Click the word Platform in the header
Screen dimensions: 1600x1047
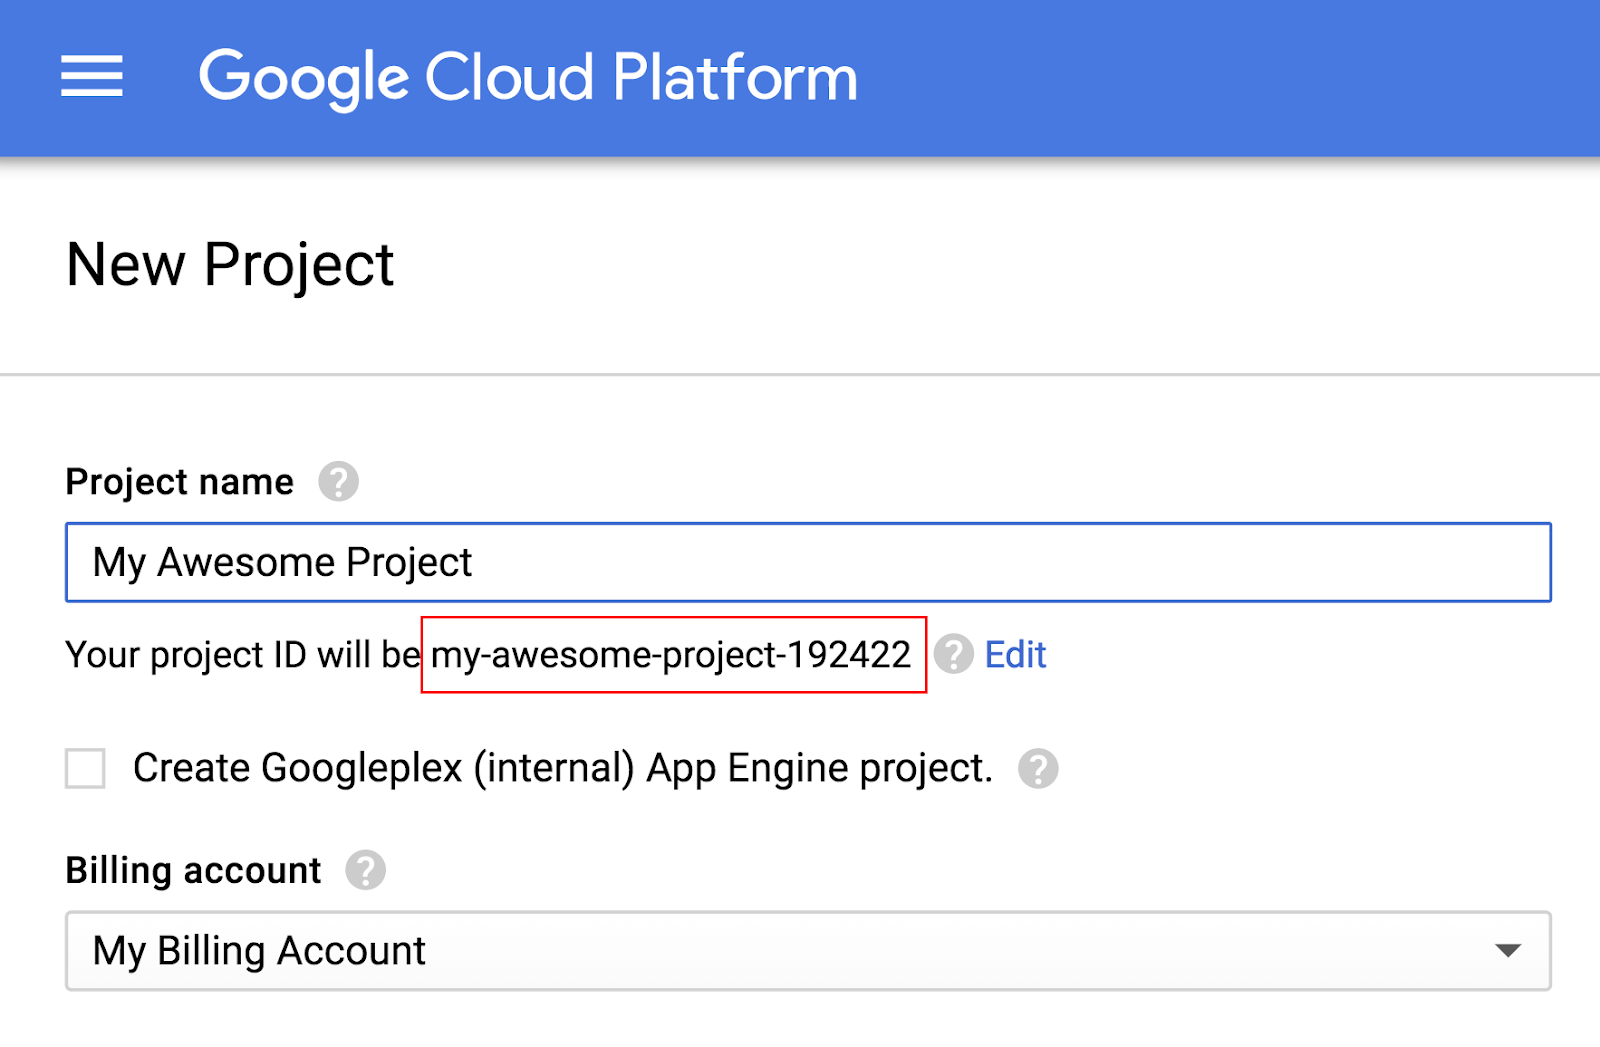735,77
